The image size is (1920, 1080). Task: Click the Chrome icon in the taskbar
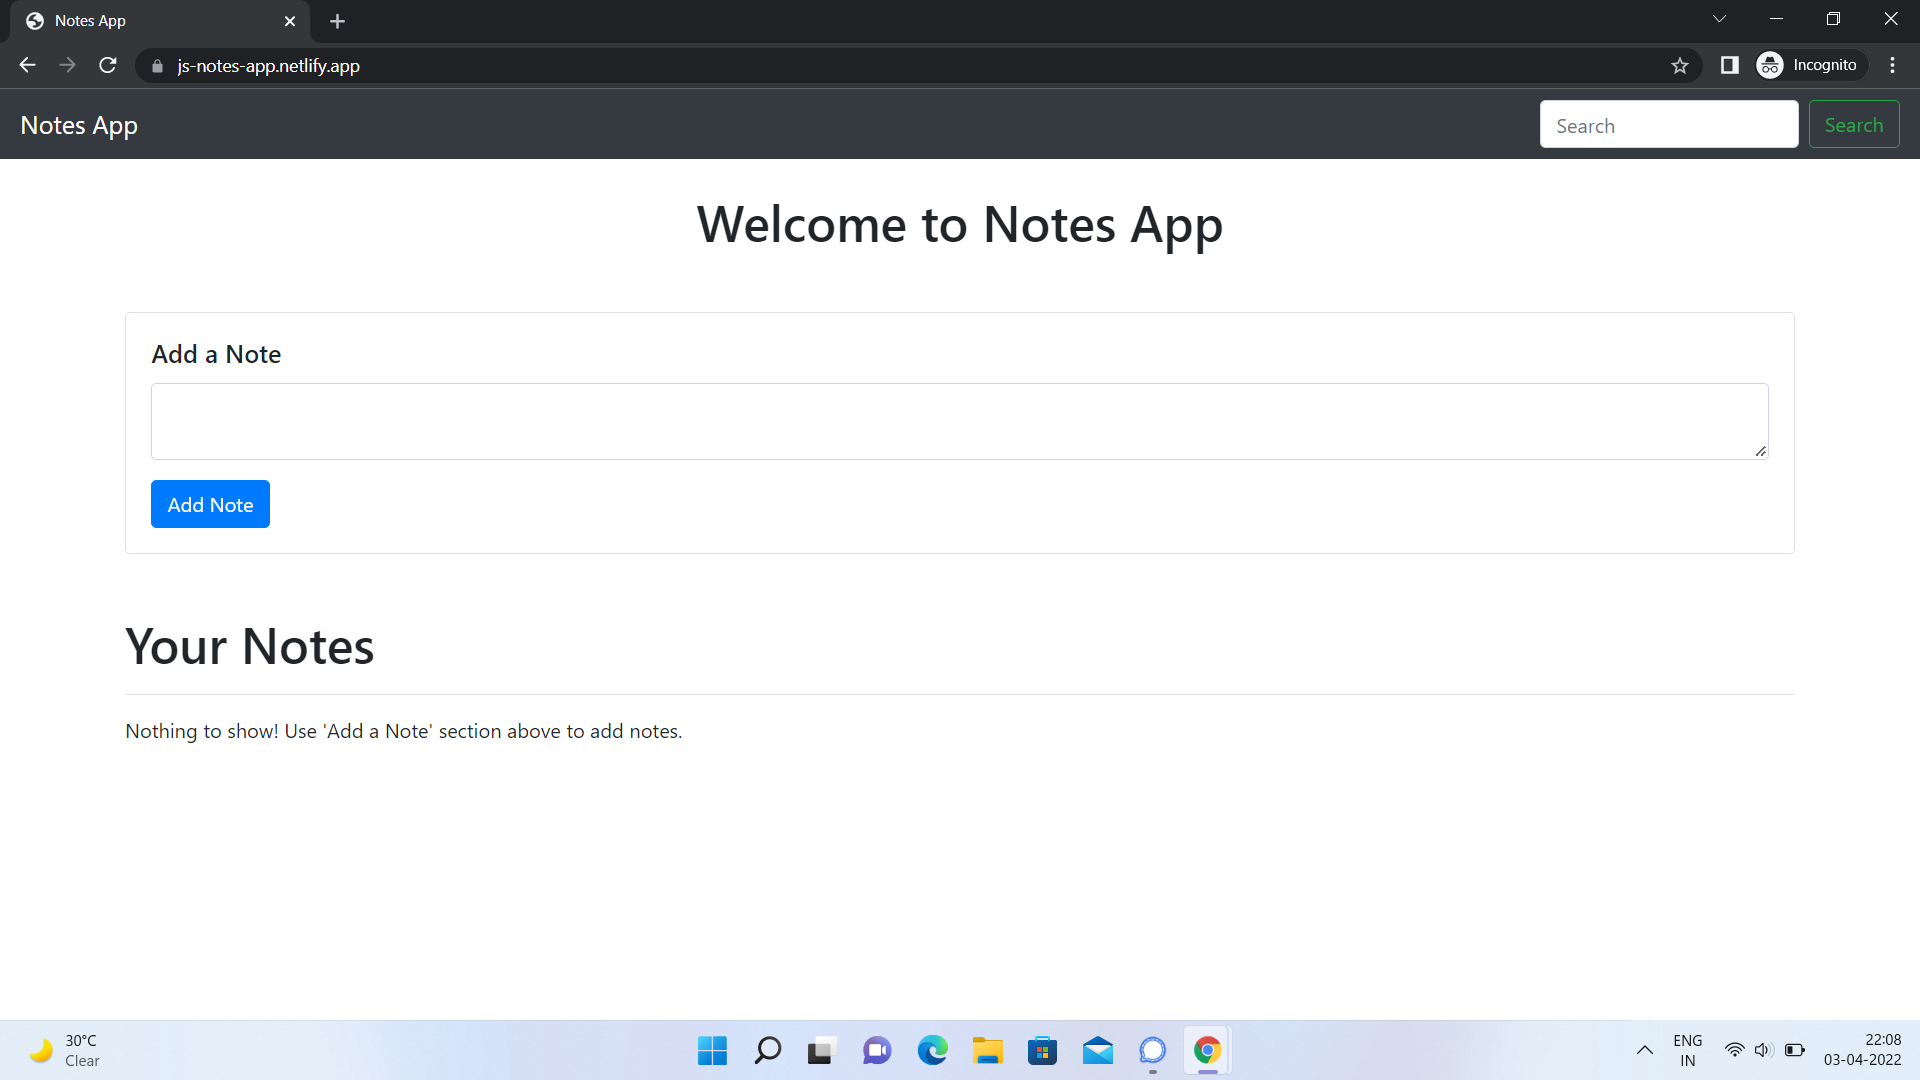click(x=1207, y=1051)
